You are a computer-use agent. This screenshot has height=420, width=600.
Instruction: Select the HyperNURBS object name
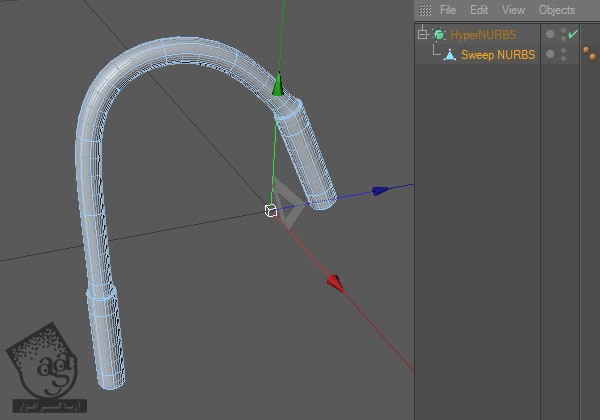pos(484,35)
